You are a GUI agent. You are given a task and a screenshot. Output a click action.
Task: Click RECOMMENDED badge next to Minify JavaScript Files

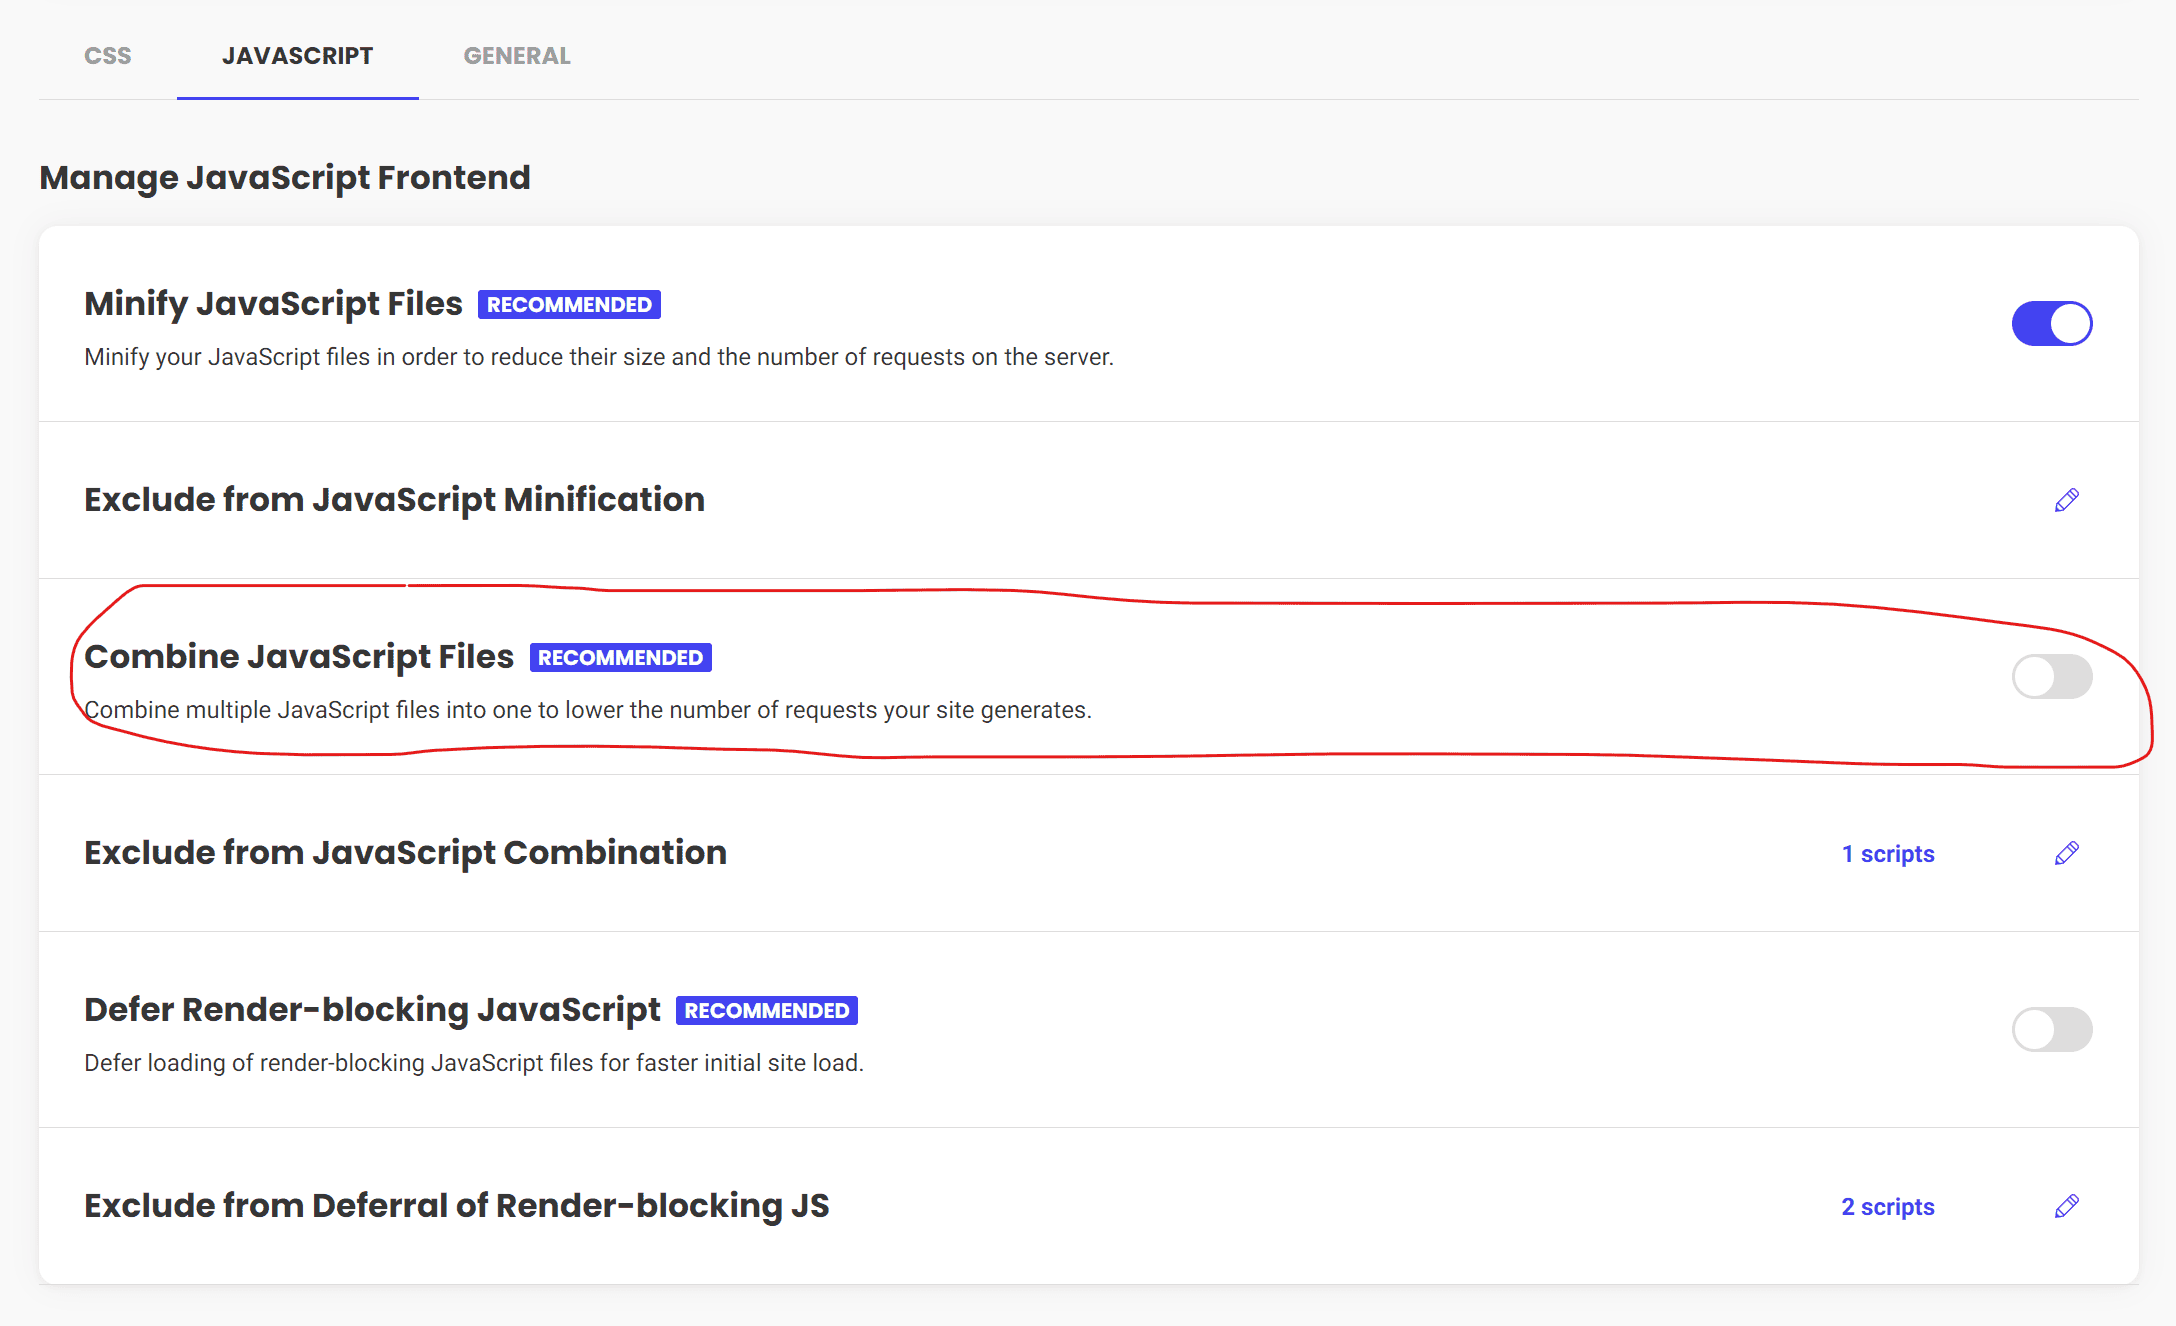pos(569,305)
